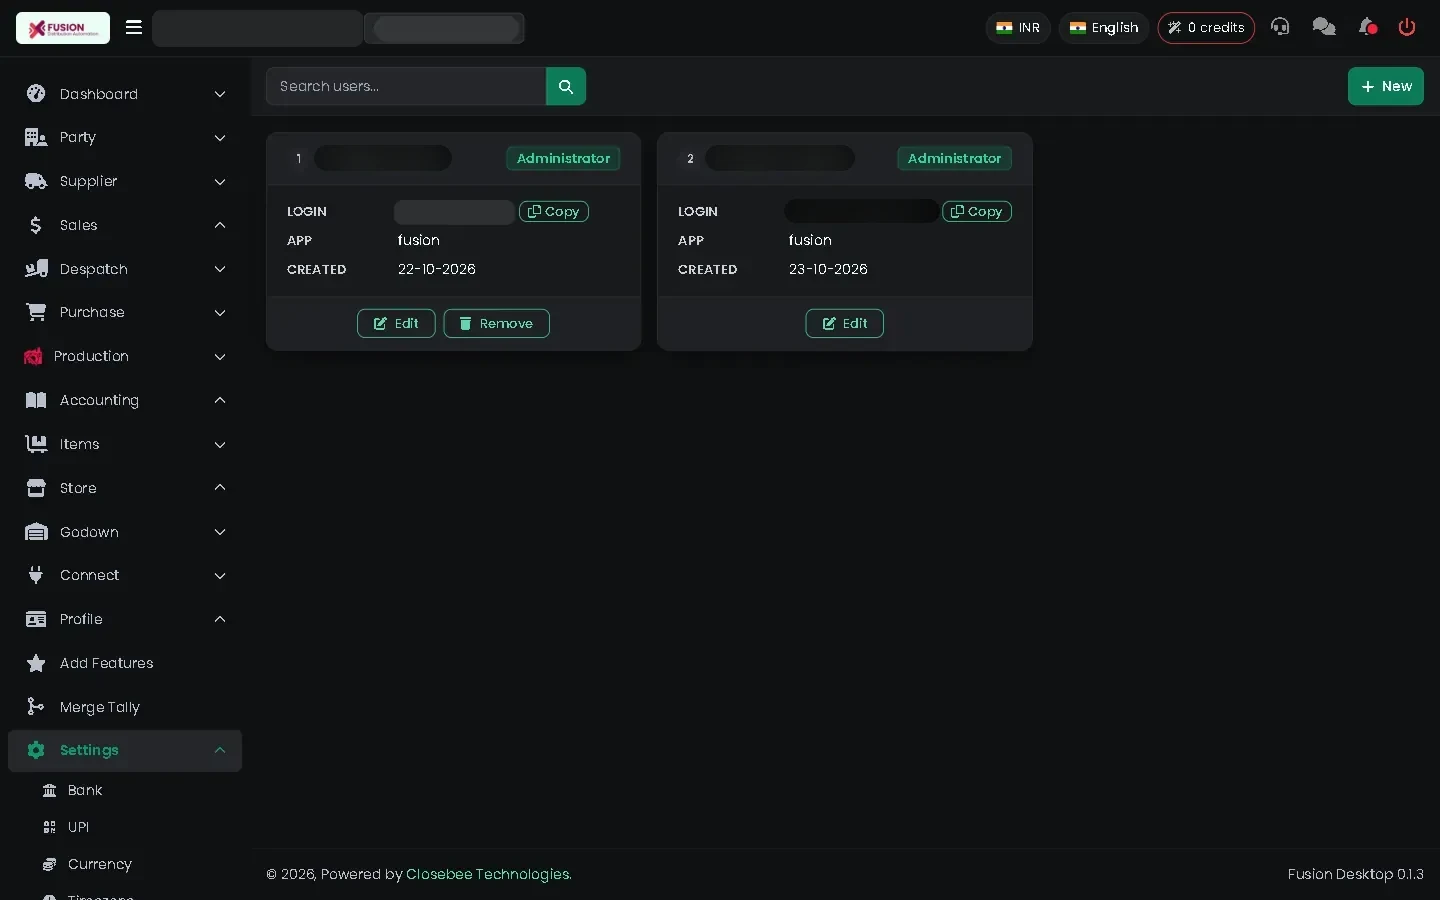Collapse the Settings menu chevron
1440x900 pixels.
pyautogui.click(x=220, y=750)
